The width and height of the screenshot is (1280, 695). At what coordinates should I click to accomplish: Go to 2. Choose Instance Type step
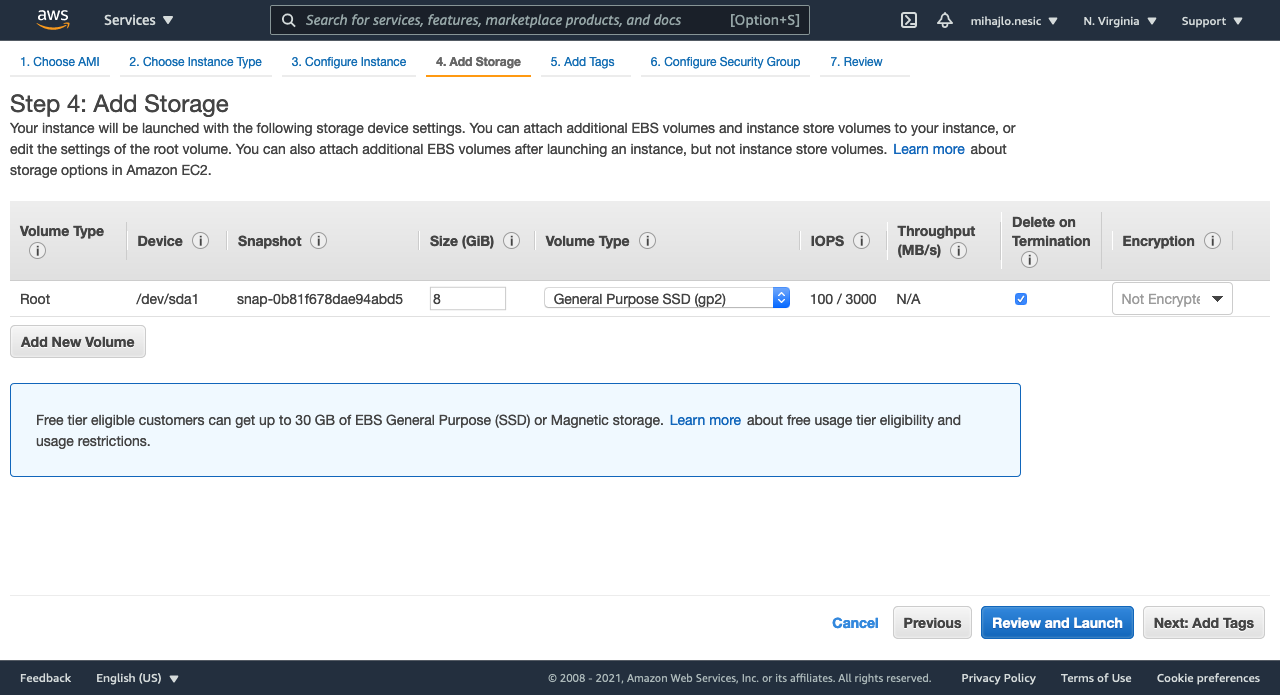click(x=195, y=62)
